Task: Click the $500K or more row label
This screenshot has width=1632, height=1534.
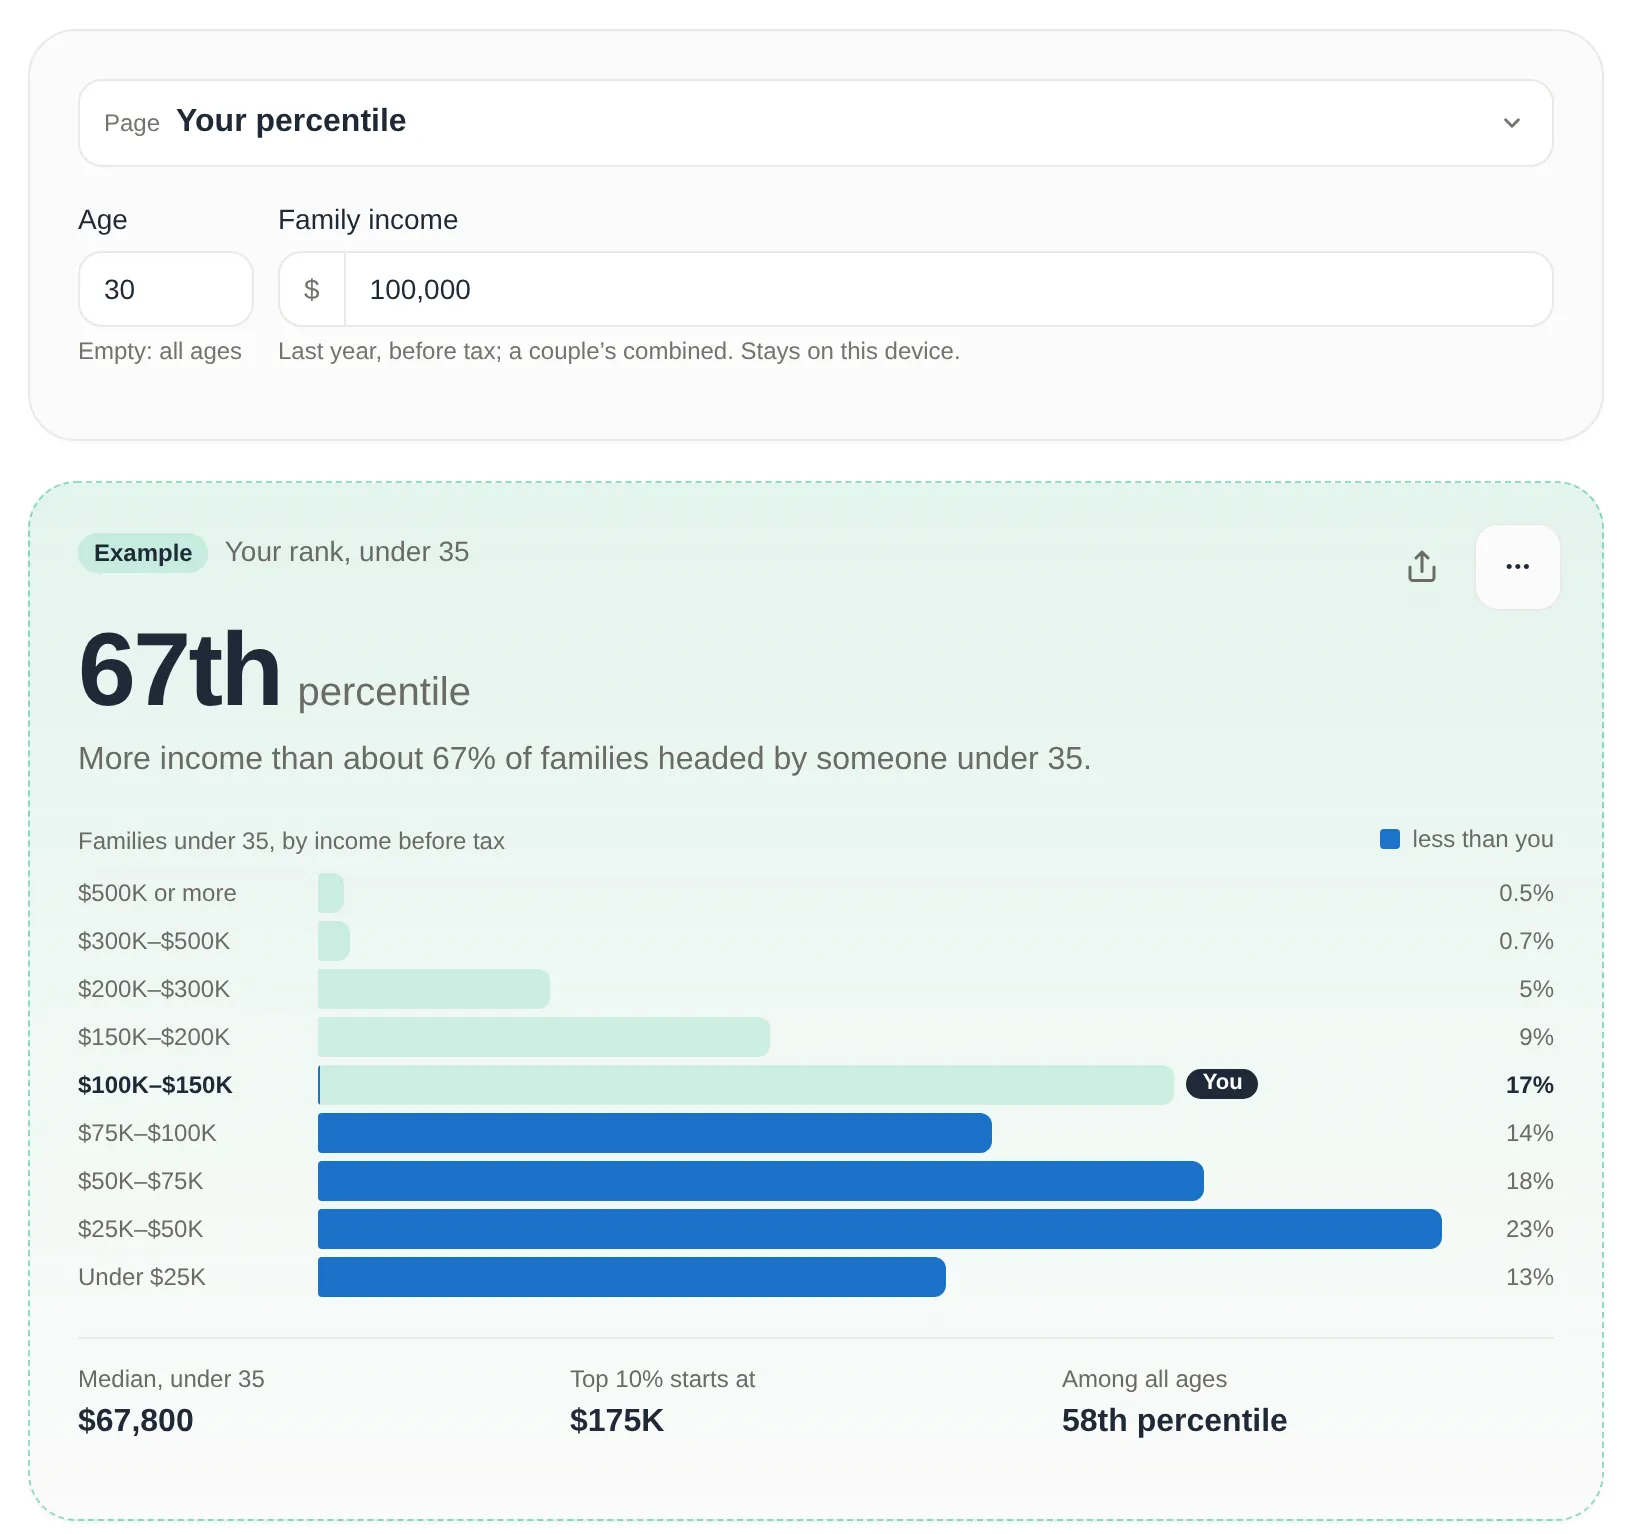Action: (157, 893)
